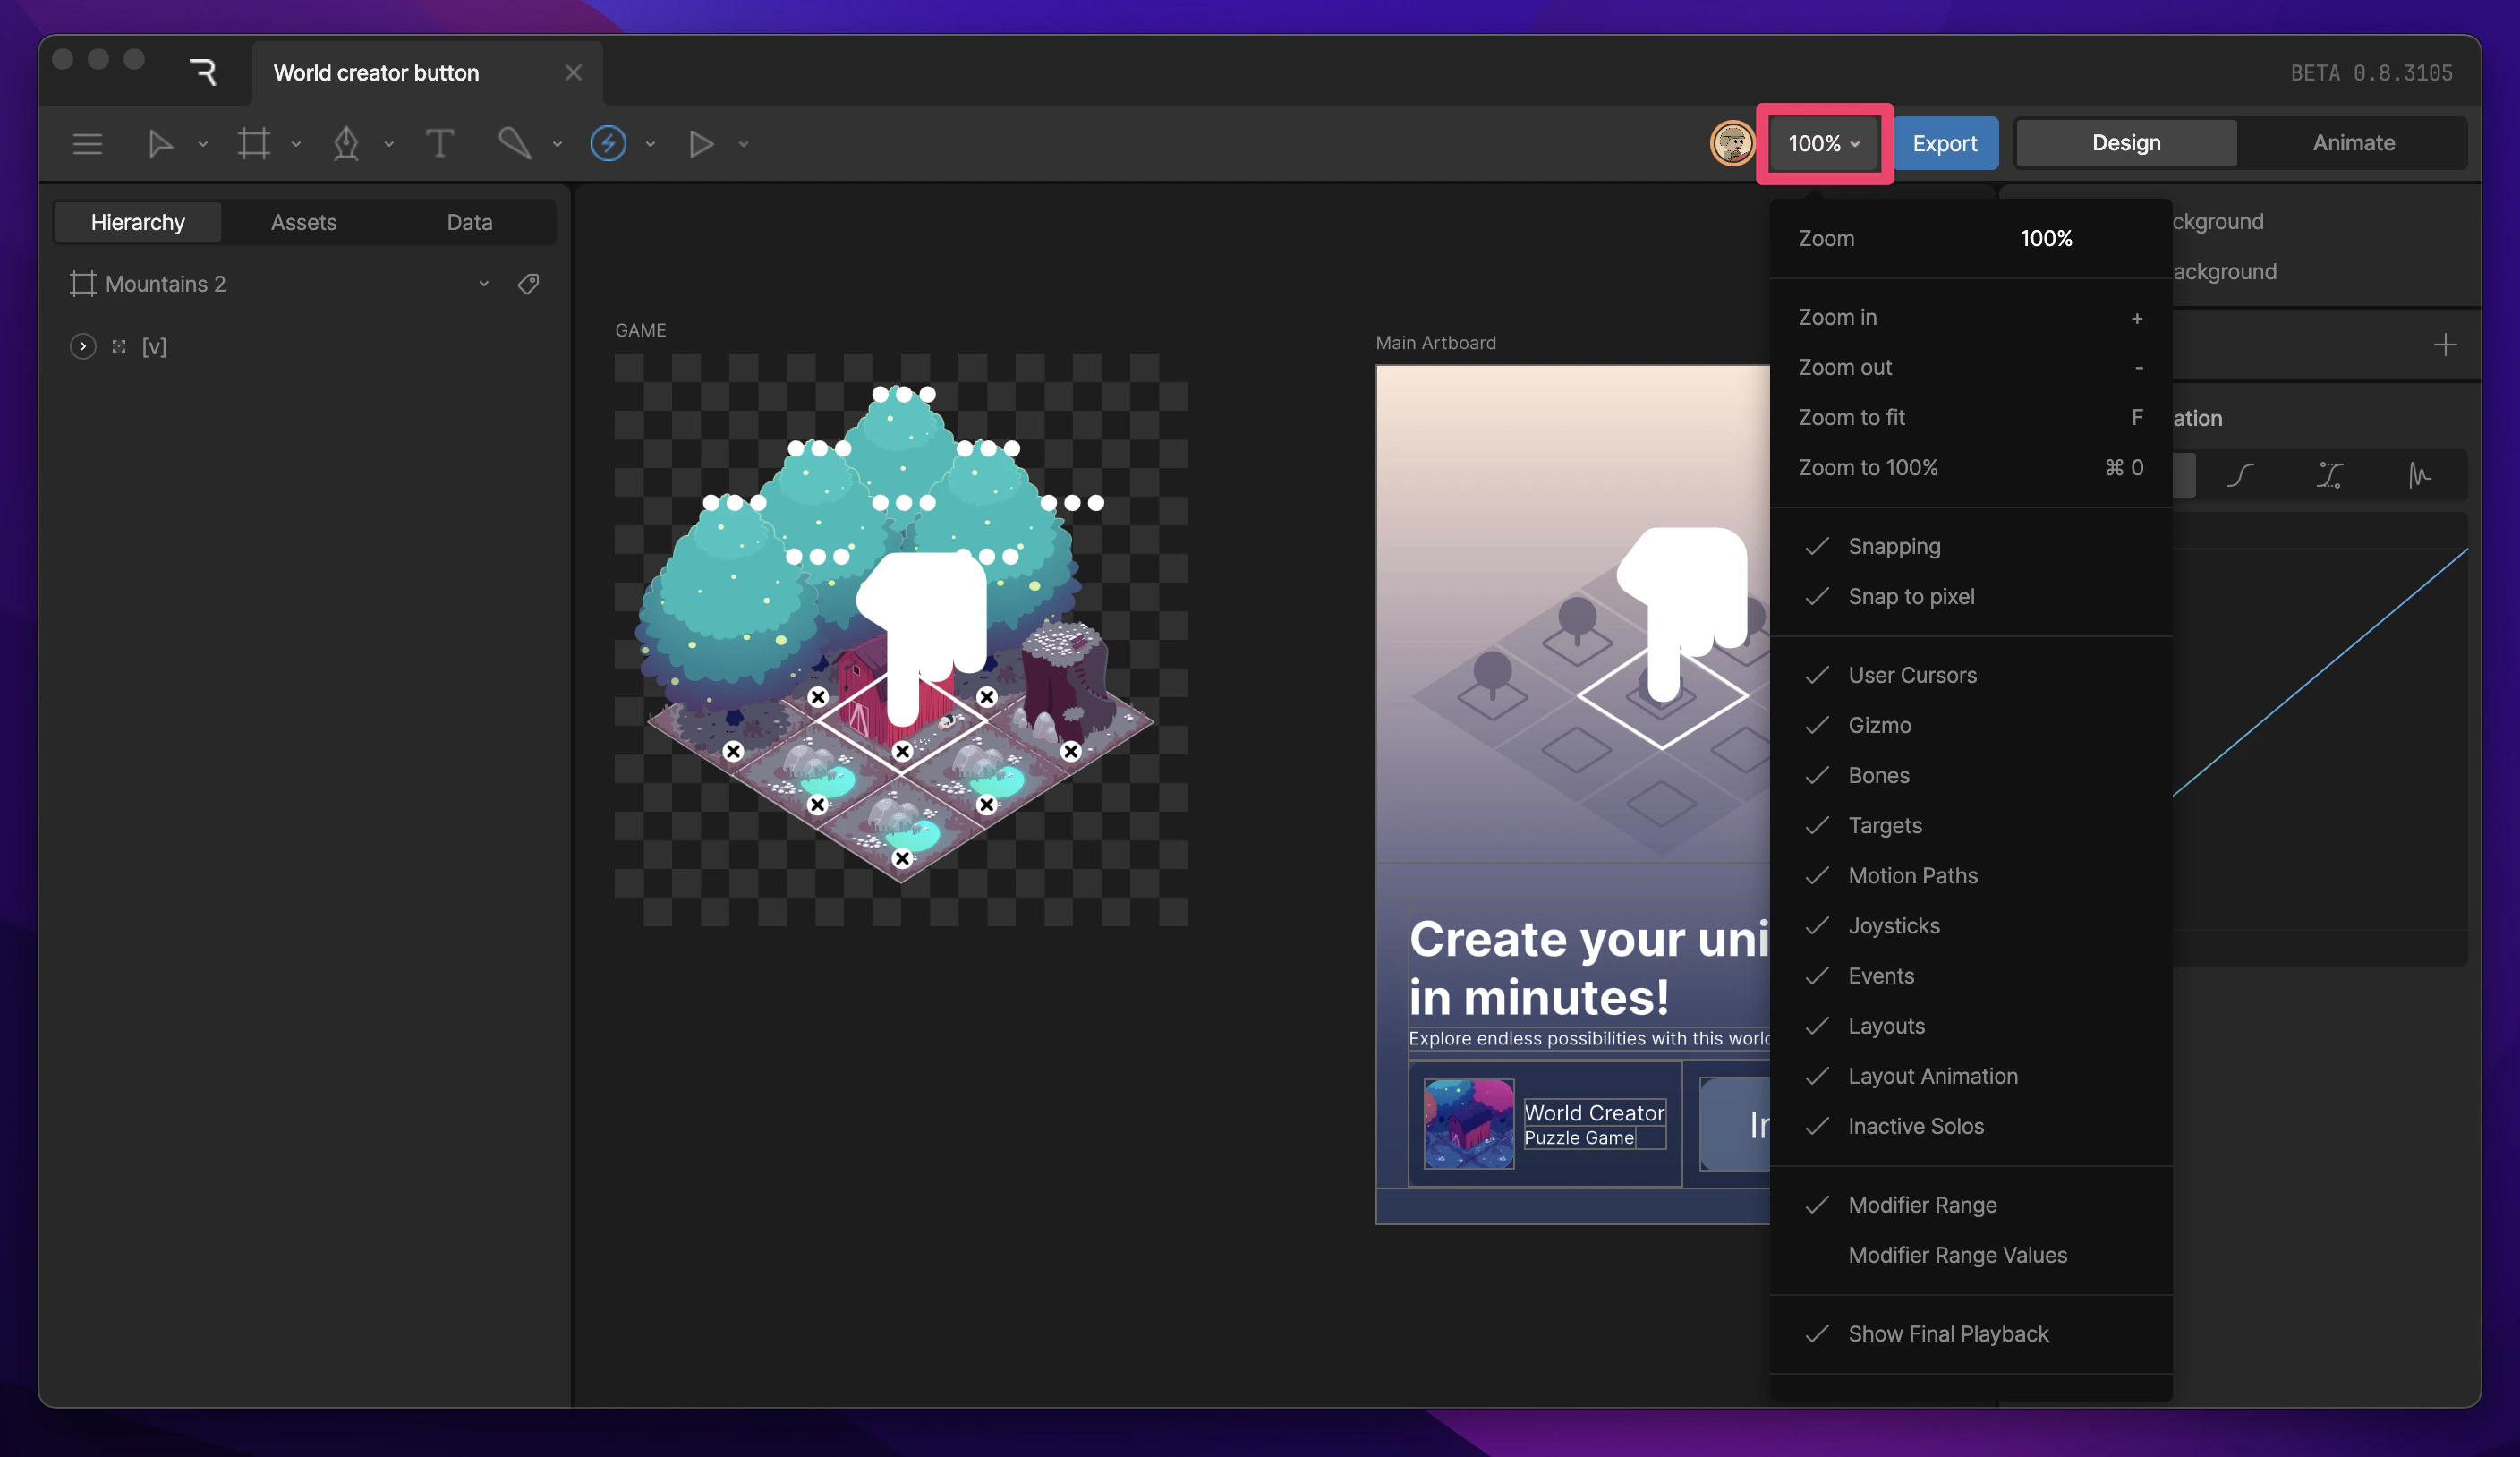This screenshot has height=1457, width=2520.
Task: Open the hamburger menu icon
Action: (87, 143)
